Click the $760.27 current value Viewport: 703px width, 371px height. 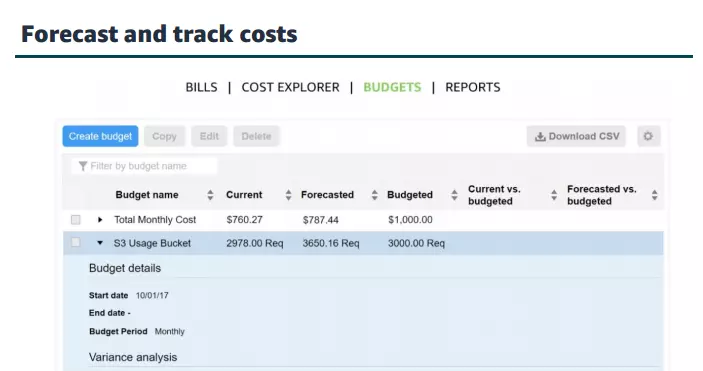pos(244,220)
